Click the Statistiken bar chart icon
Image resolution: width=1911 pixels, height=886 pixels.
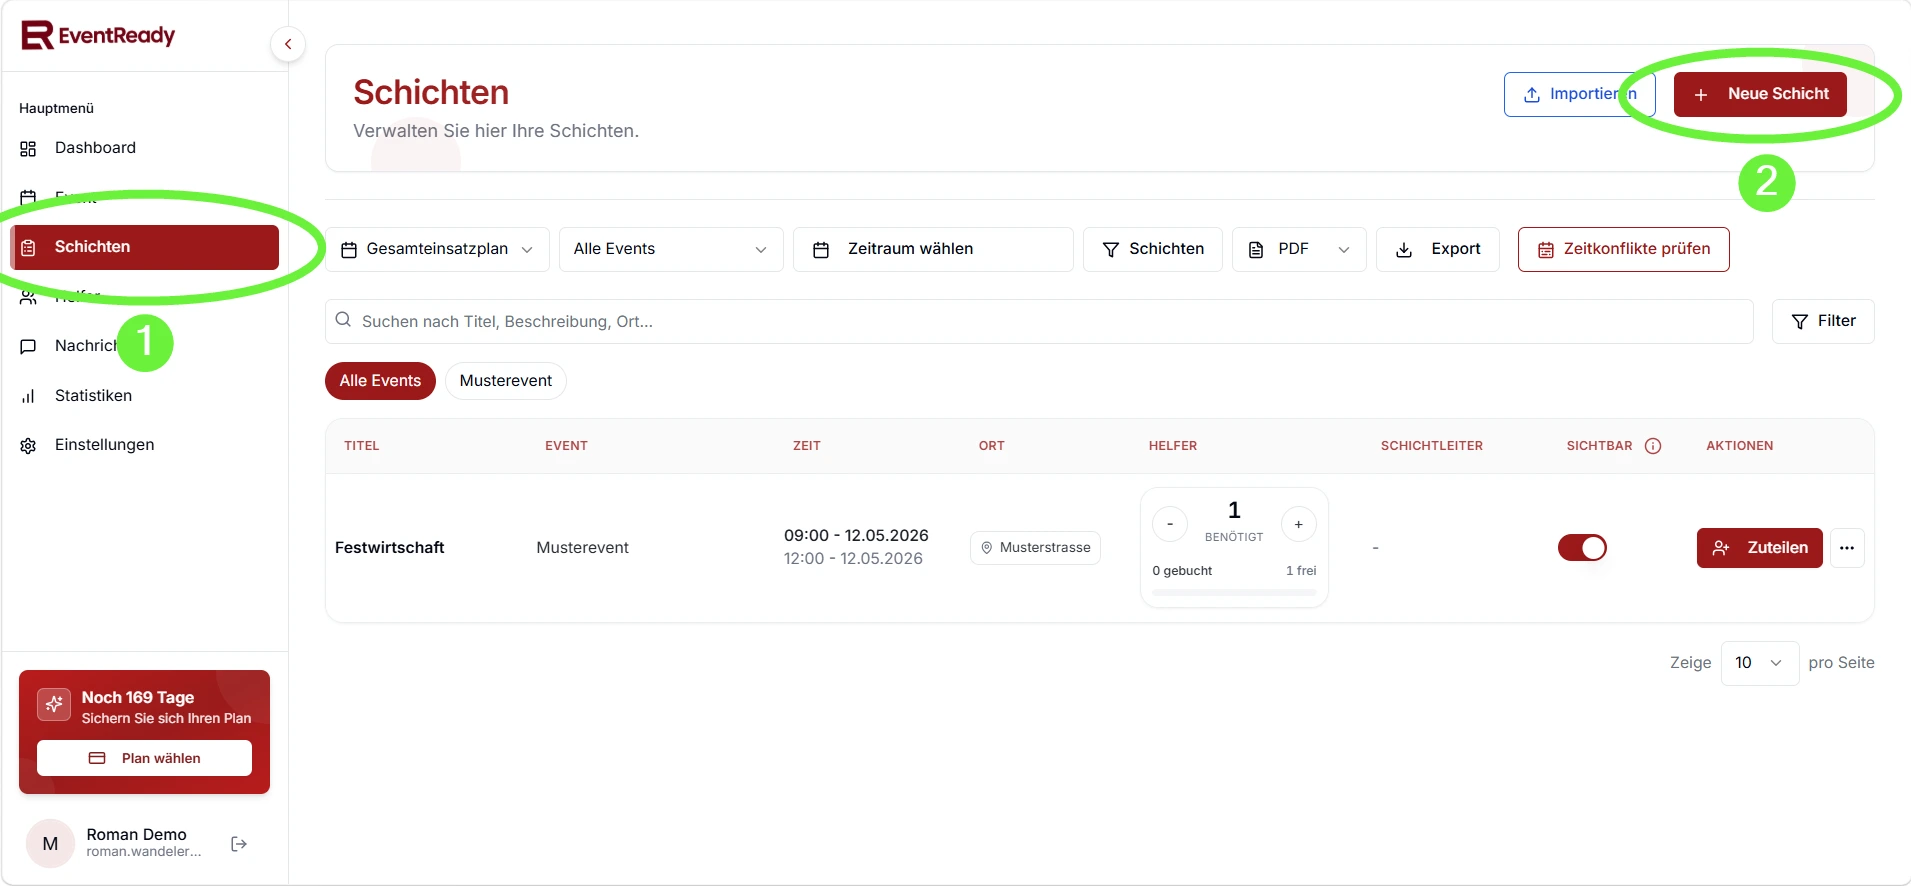[28, 397]
